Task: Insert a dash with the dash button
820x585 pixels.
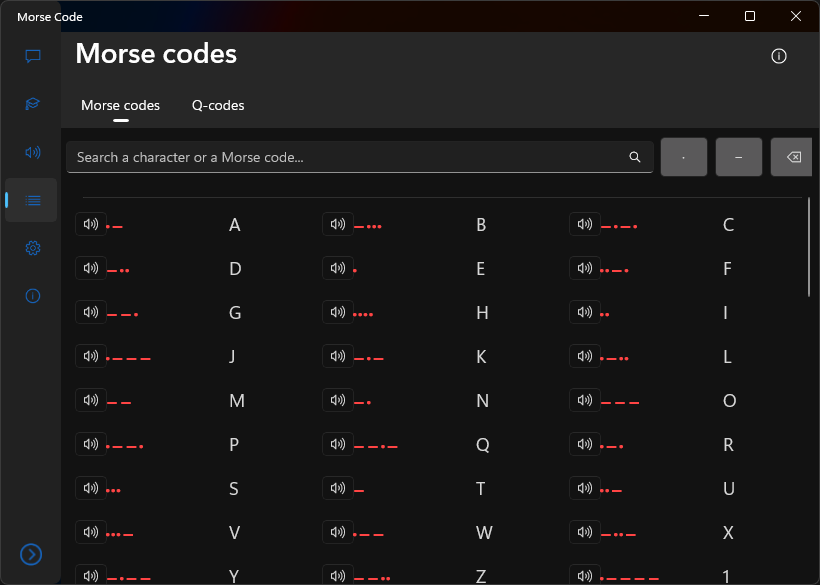Action: (739, 157)
